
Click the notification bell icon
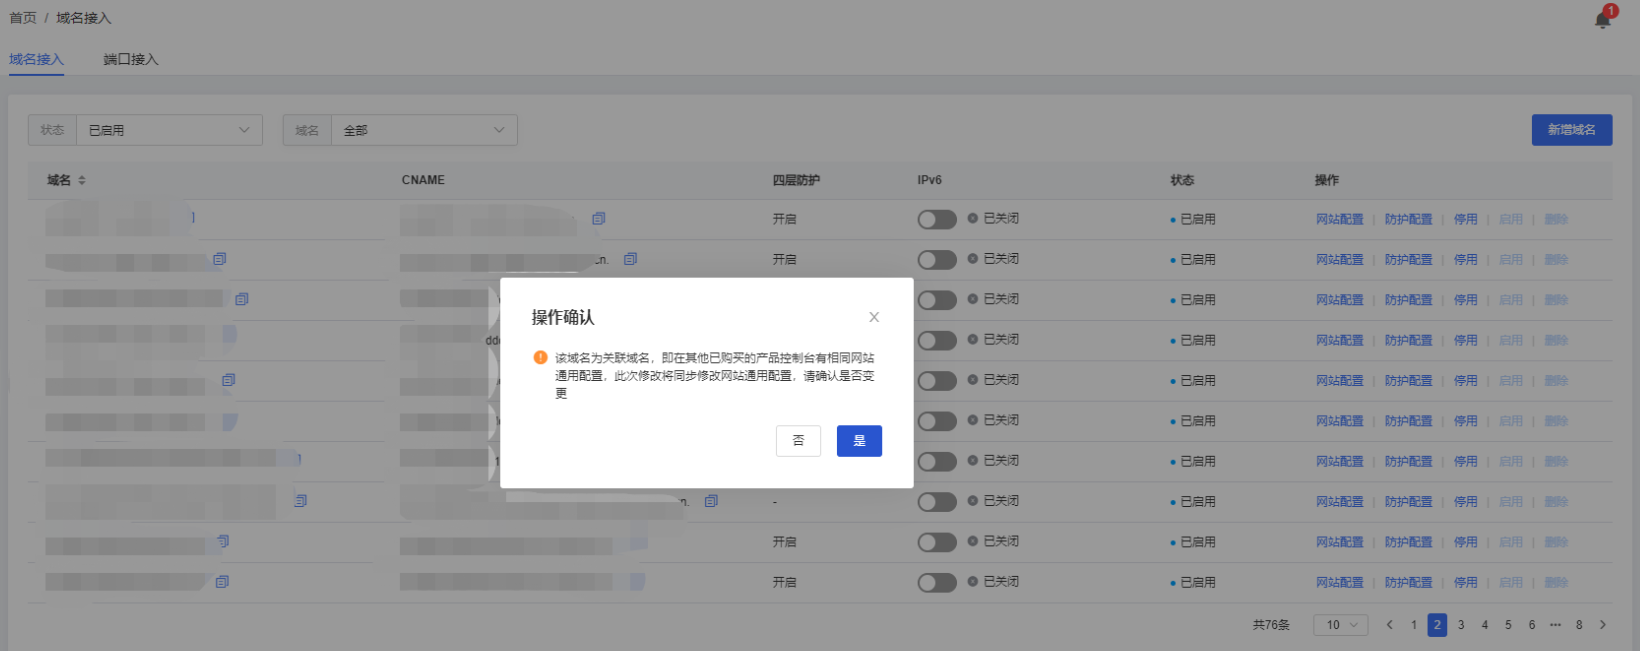[1603, 20]
